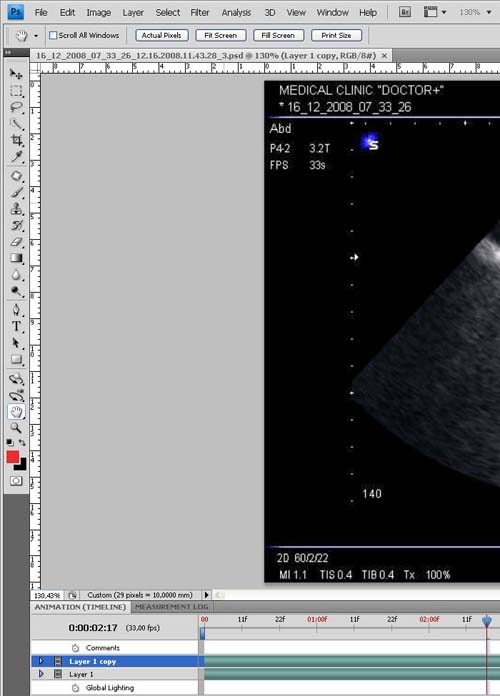Enable Scroll All Windows checkbox
This screenshot has height=696, width=500.
(53, 35)
